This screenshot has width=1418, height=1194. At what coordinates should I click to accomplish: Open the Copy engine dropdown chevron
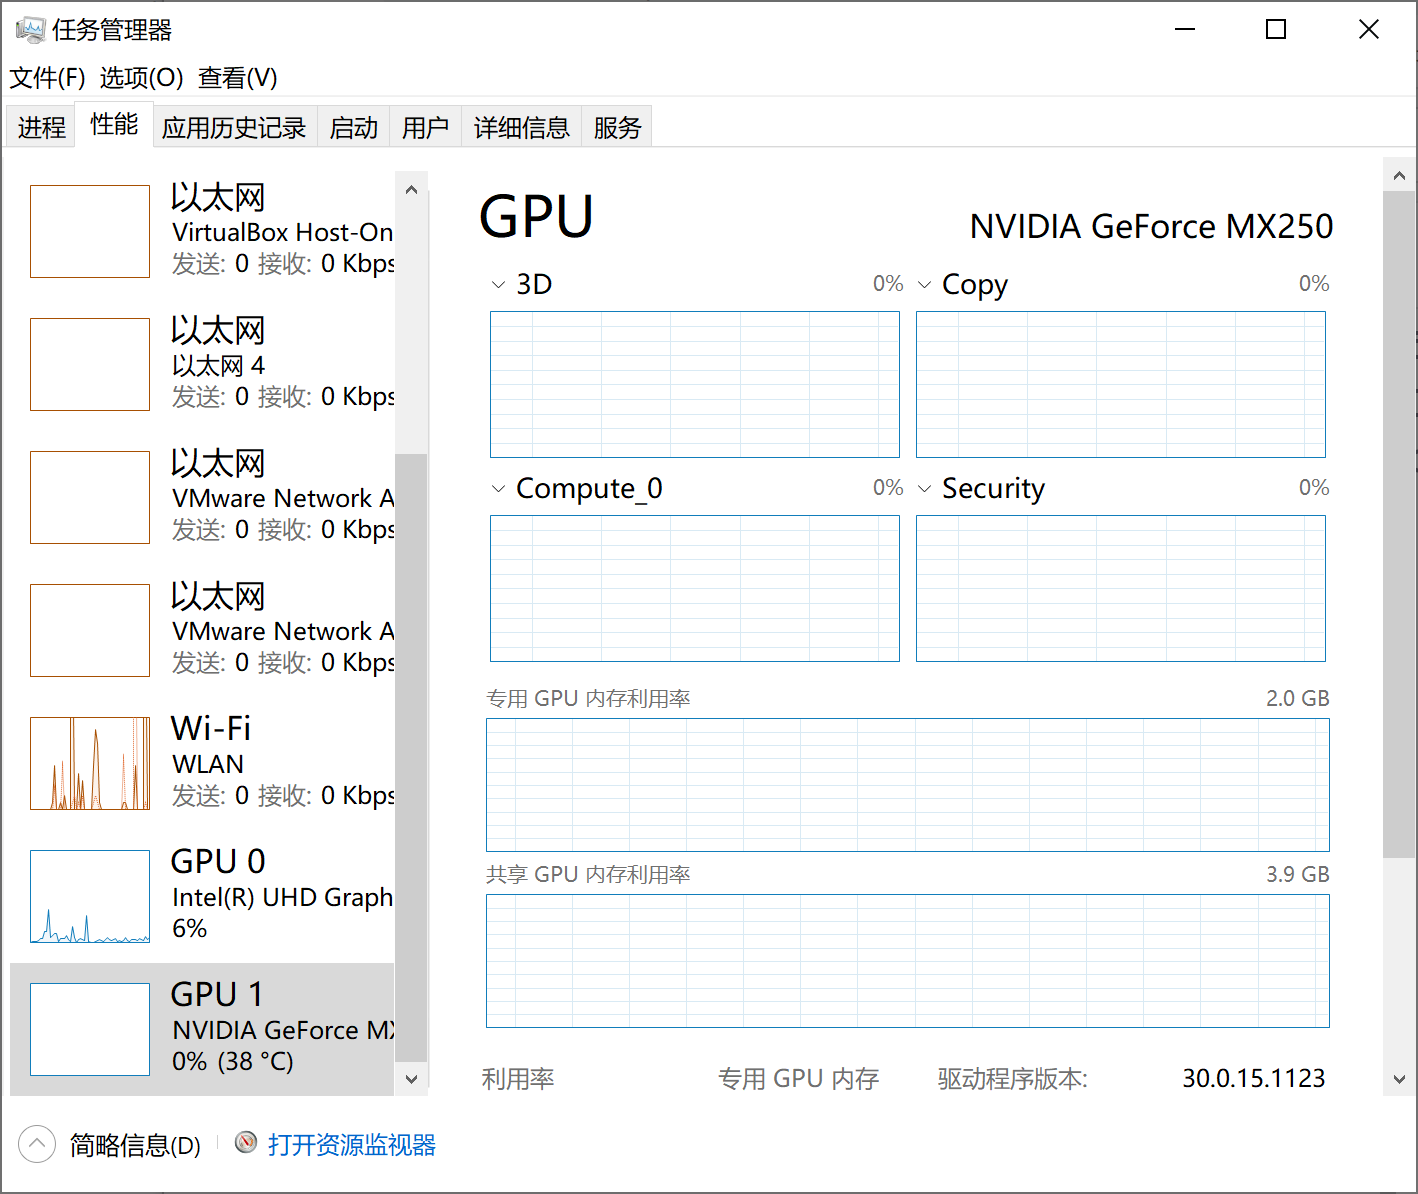tap(924, 285)
